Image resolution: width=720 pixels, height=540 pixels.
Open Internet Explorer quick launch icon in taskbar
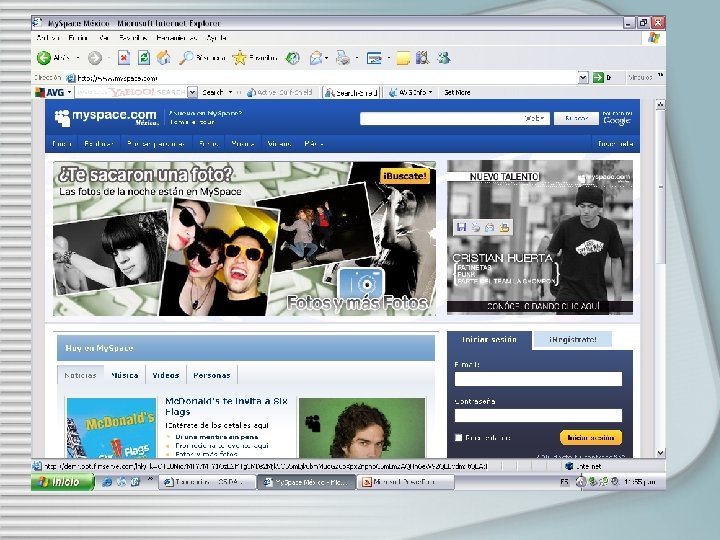tap(107, 482)
